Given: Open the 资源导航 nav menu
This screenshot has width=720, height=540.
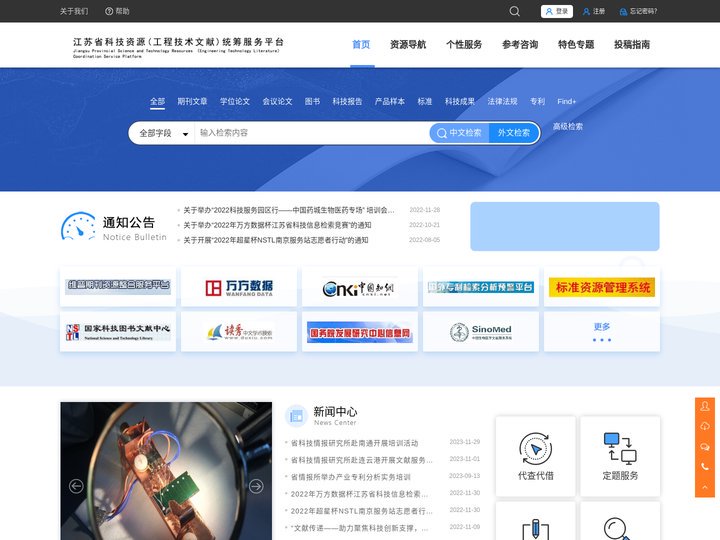Looking at the screenshot, I should pos(408,45).
